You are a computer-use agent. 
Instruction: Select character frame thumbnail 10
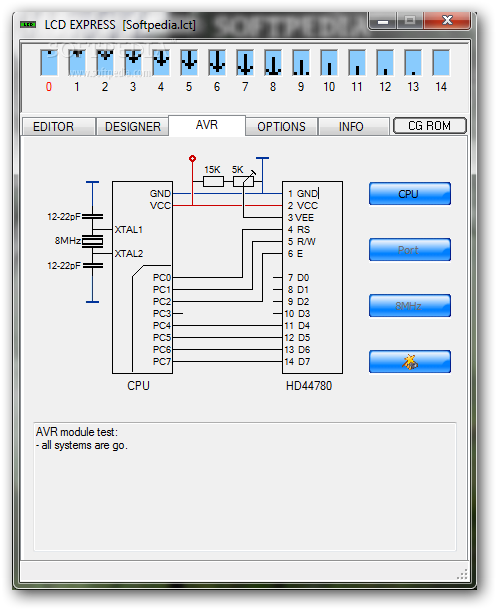point(329,62)
